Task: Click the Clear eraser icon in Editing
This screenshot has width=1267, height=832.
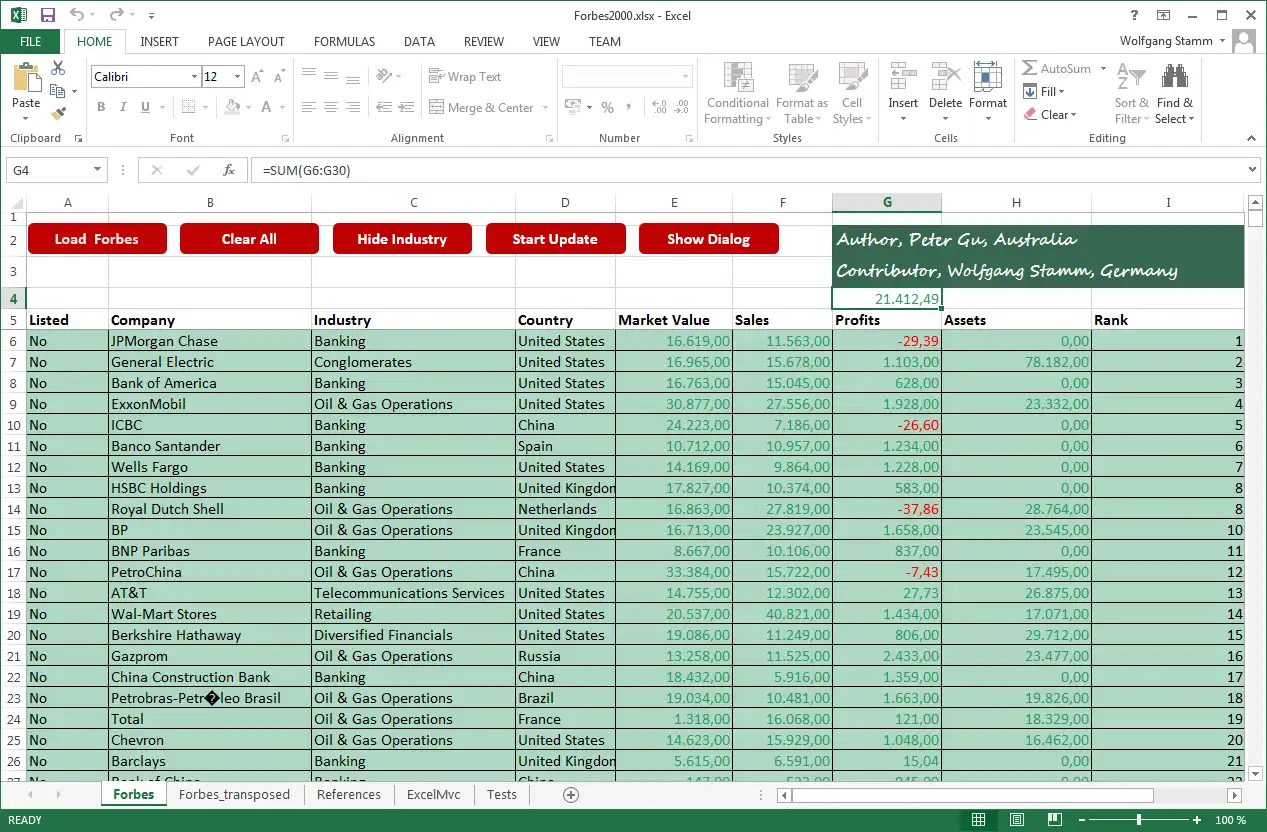Action: click(1030, 114)
